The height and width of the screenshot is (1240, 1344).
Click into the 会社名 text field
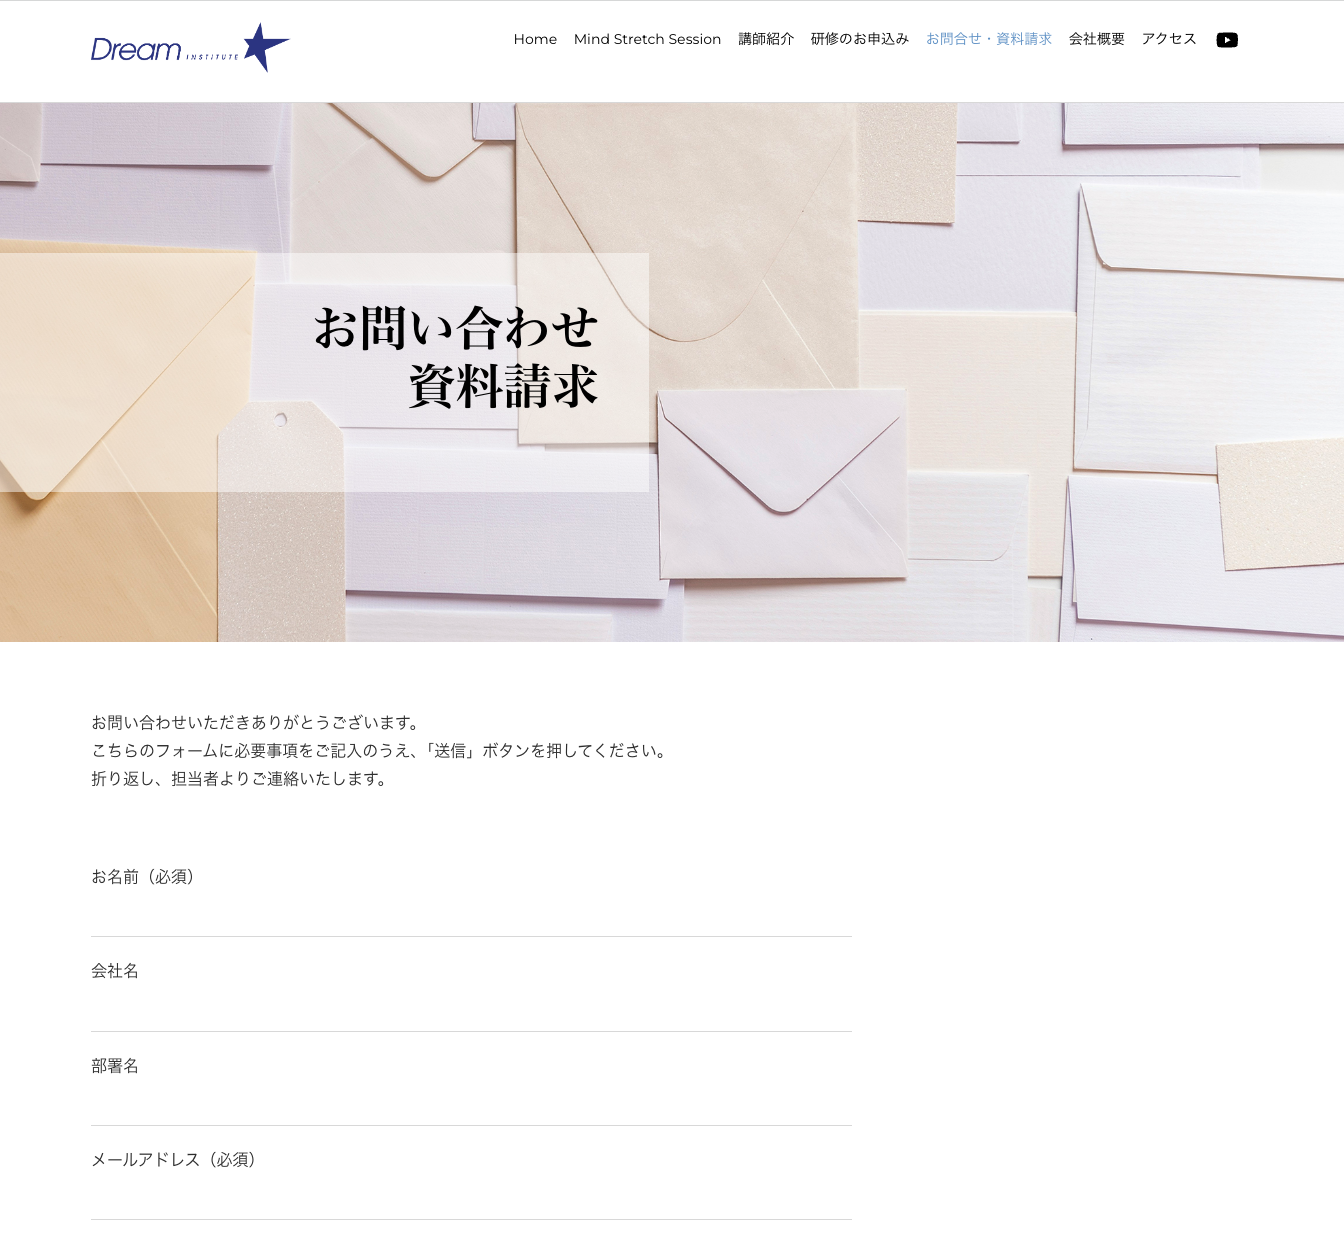click(x=471, y=1009)
